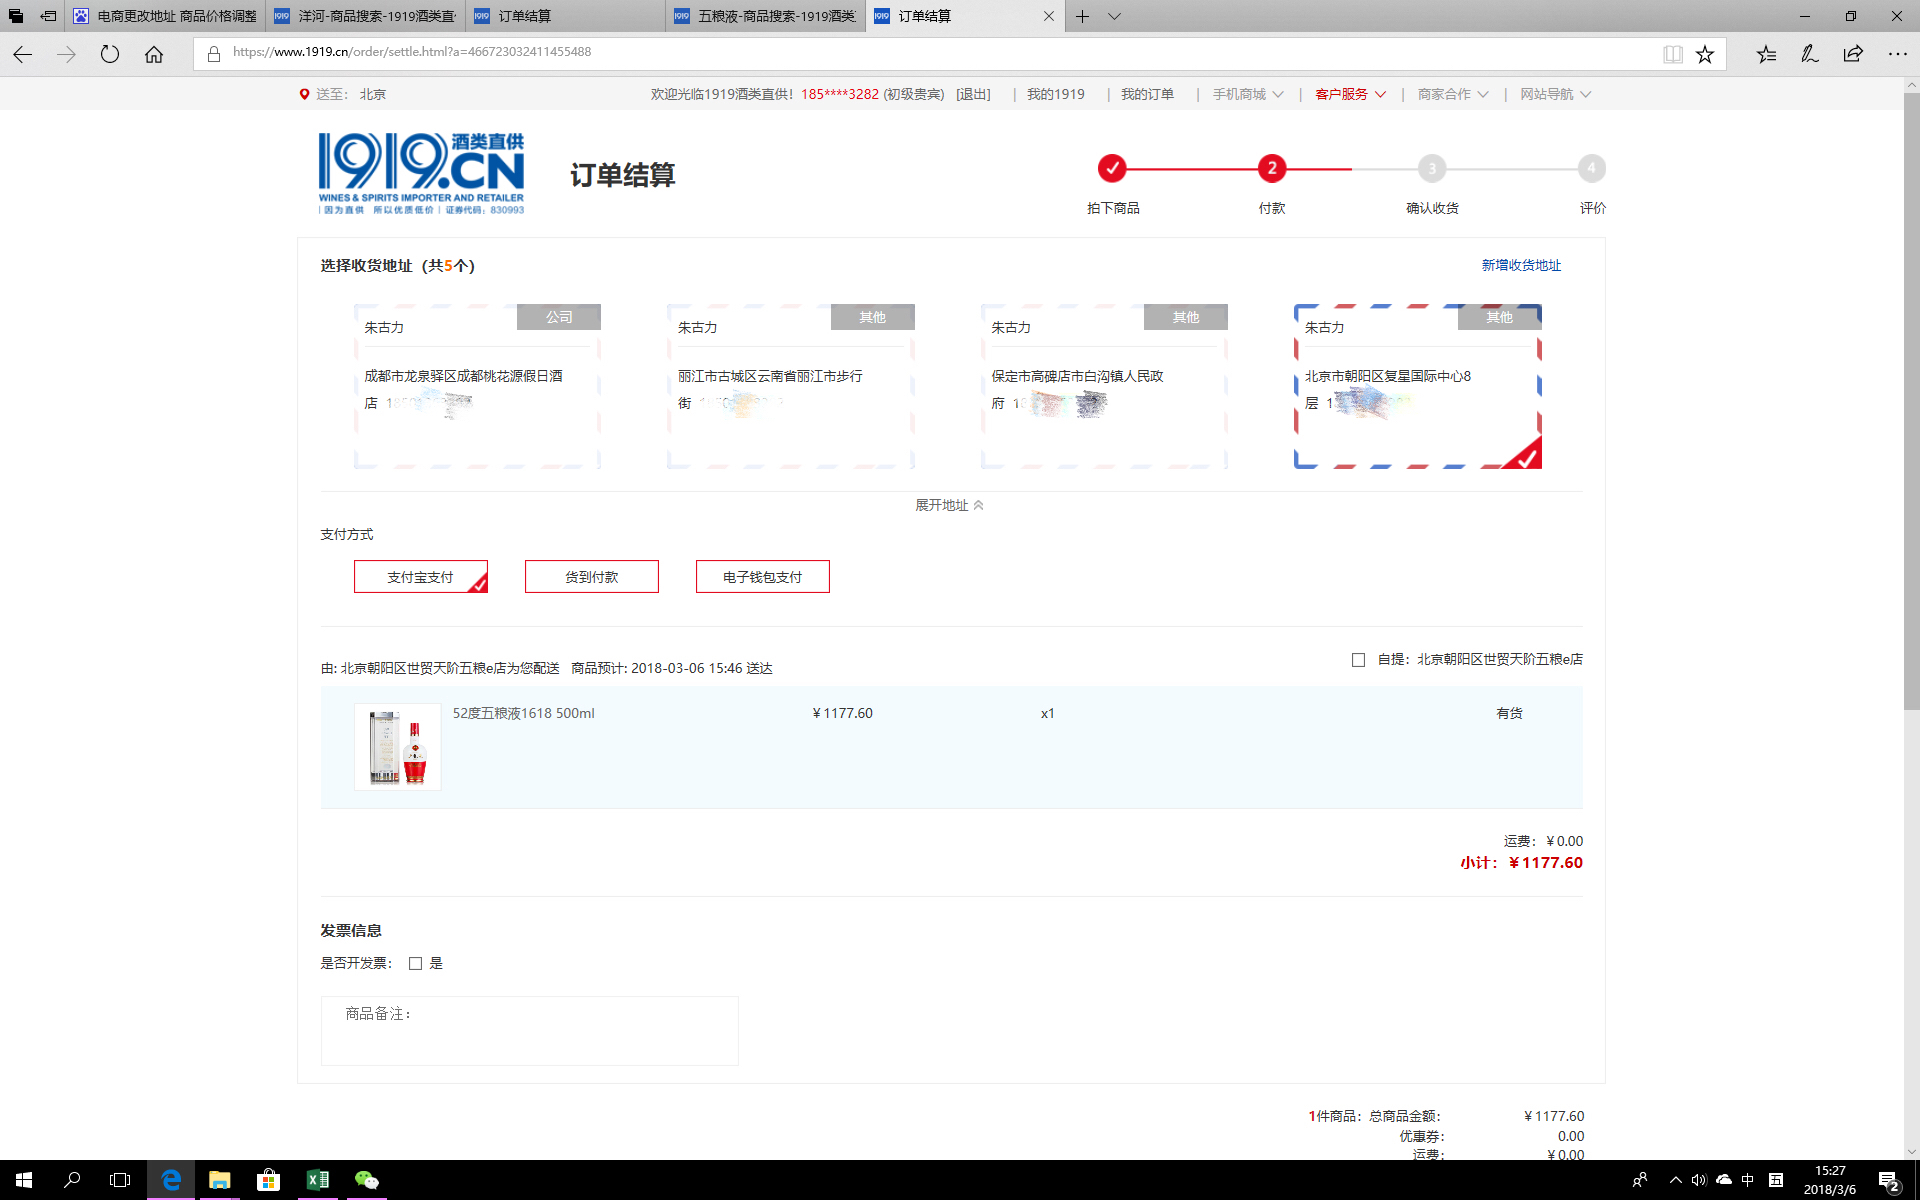
Task: Open the new tab plus icon
Action: pyautogui.click(x=1082, y=16)
